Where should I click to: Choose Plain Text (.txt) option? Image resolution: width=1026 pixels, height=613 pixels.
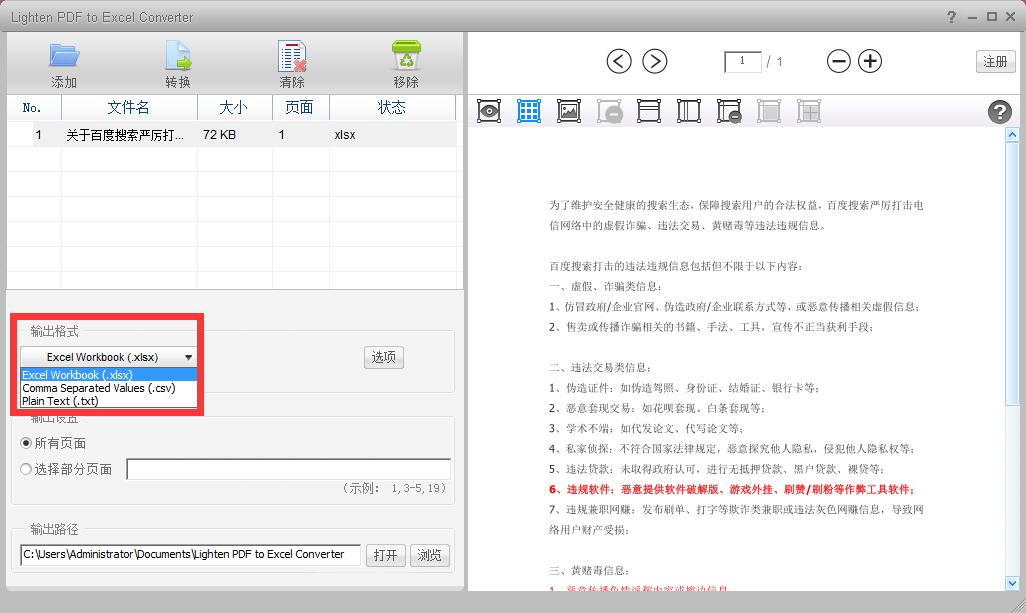click(x=109, y=401)
